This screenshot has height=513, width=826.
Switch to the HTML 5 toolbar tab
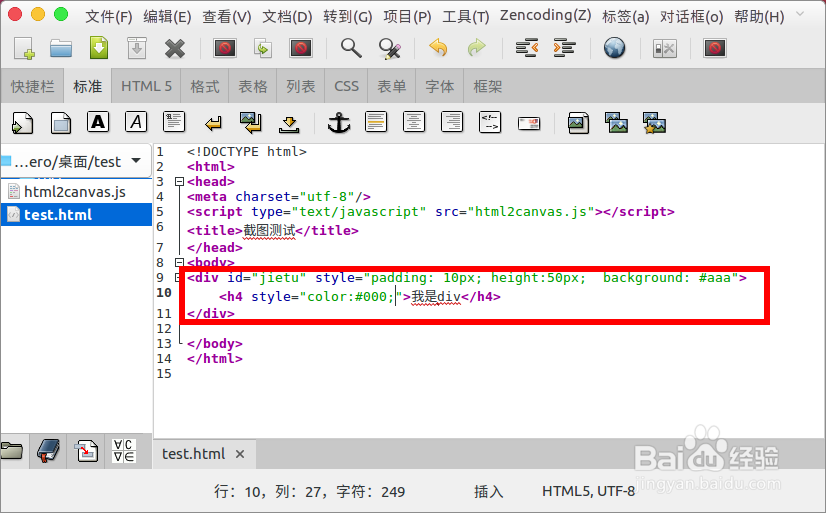click(x=146, y=86)
